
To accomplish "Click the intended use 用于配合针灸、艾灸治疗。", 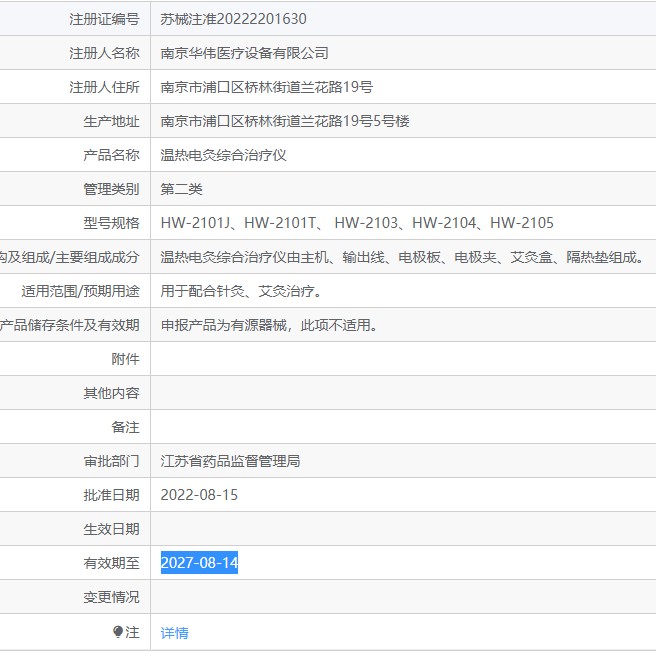I will click(241, 291).
